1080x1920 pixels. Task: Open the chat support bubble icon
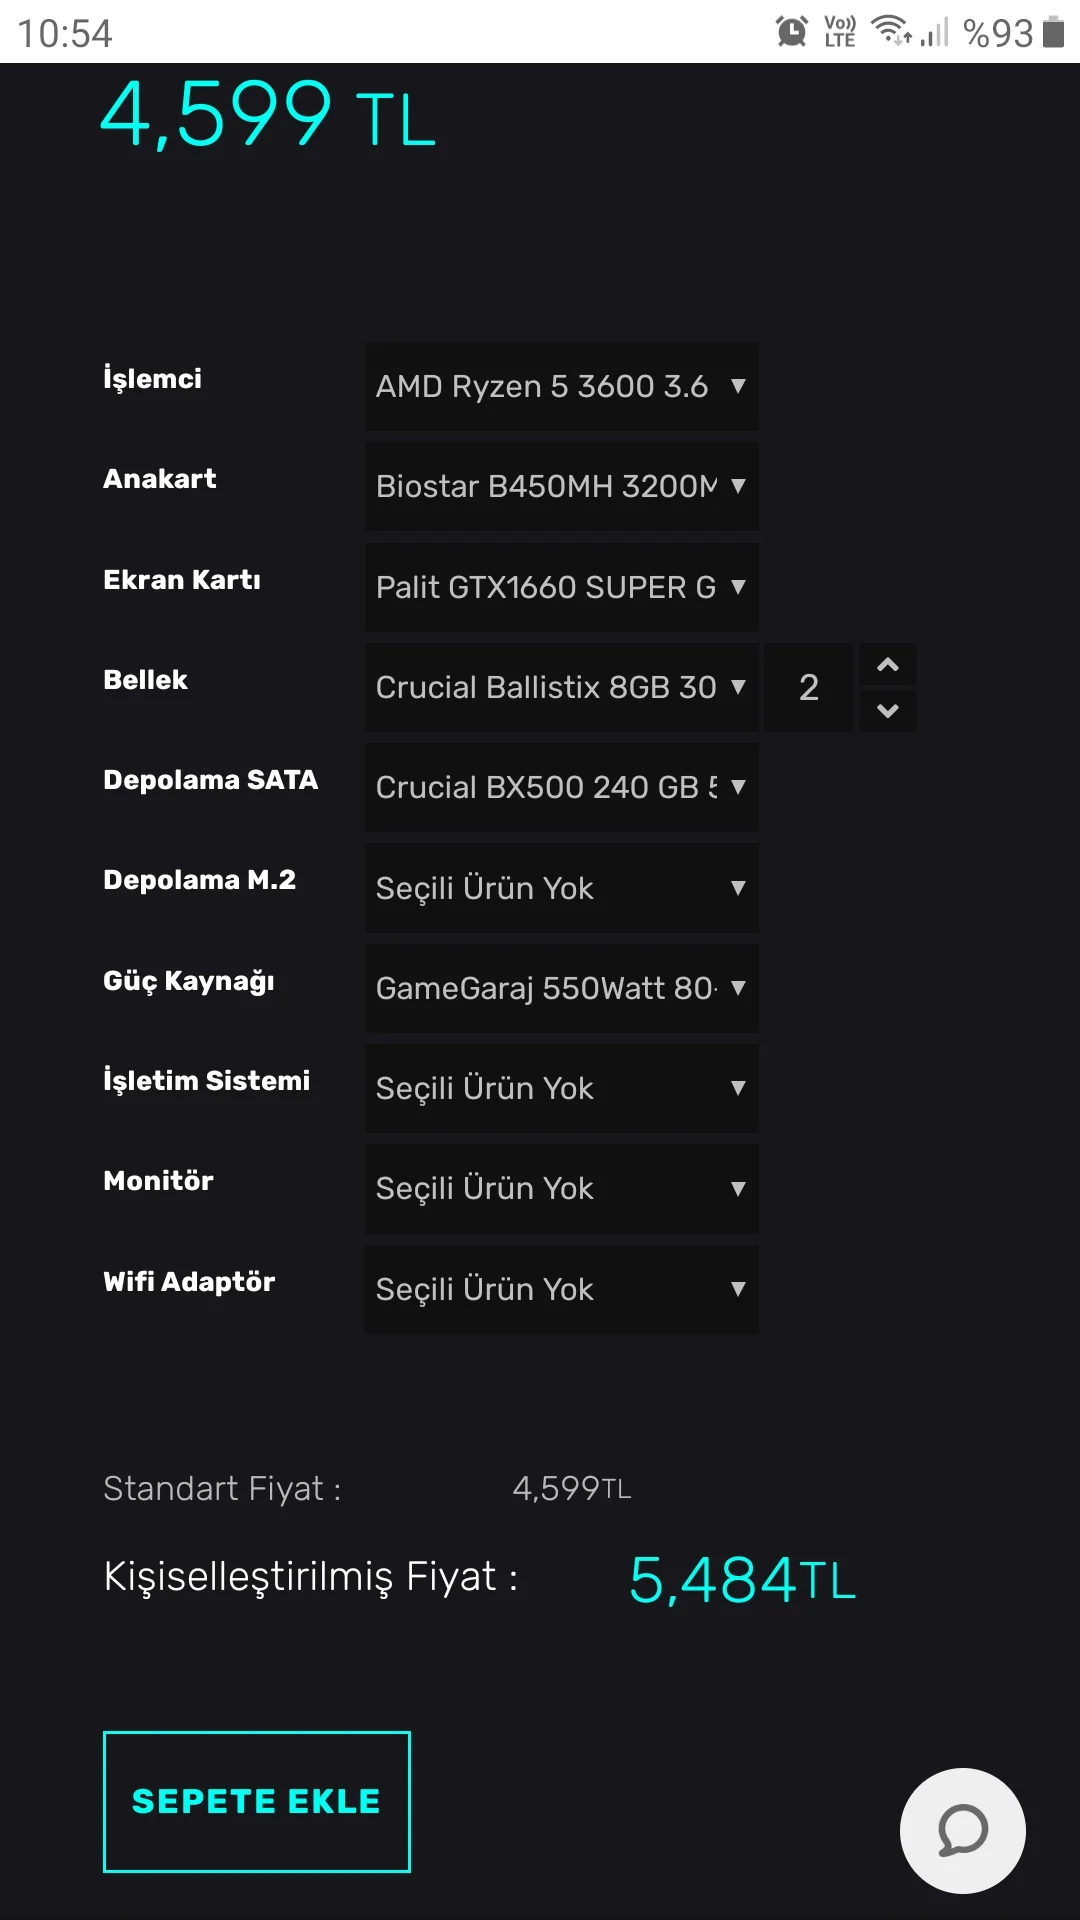pos(961,1830)
